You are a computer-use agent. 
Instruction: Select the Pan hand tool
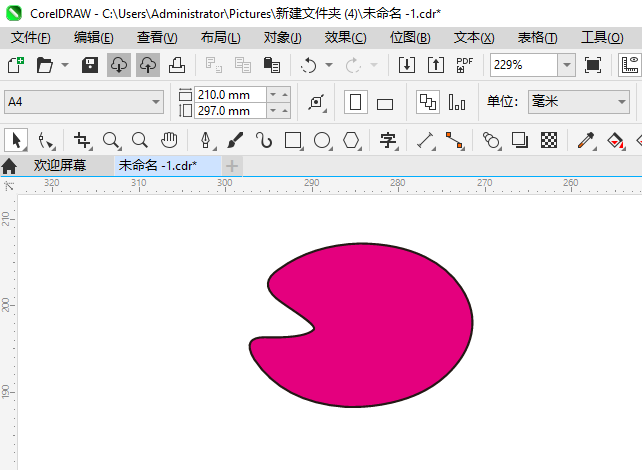(169, 140)
